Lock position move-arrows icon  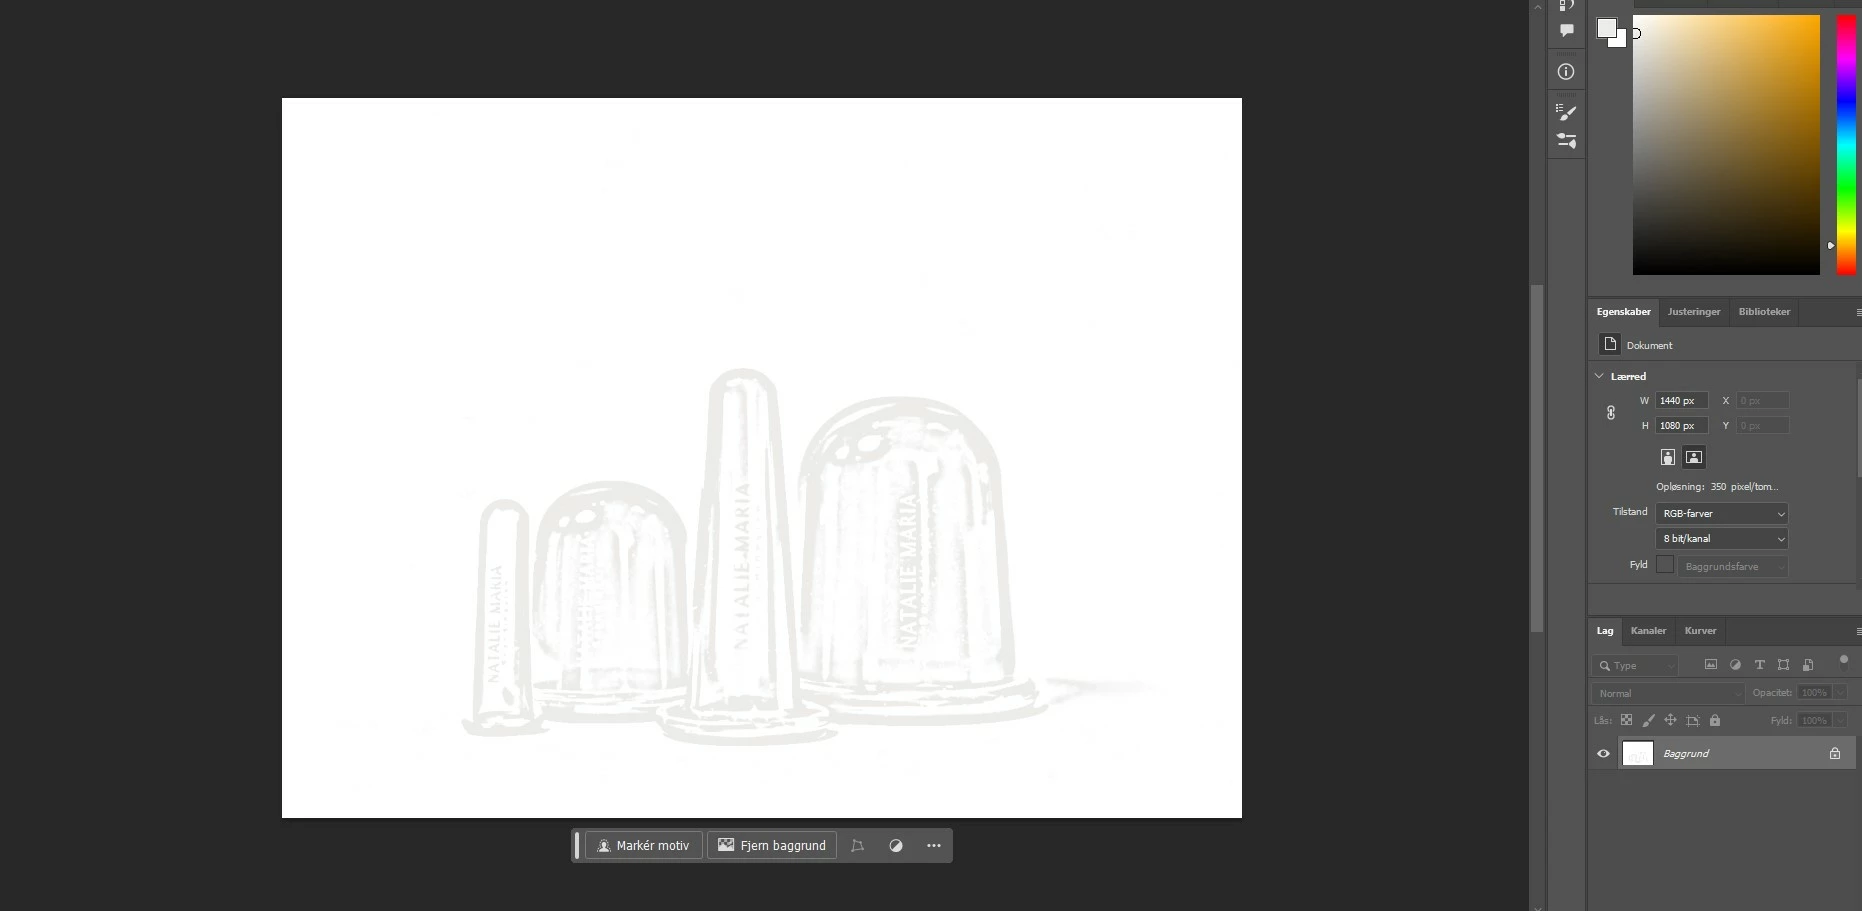[1670, 720]
